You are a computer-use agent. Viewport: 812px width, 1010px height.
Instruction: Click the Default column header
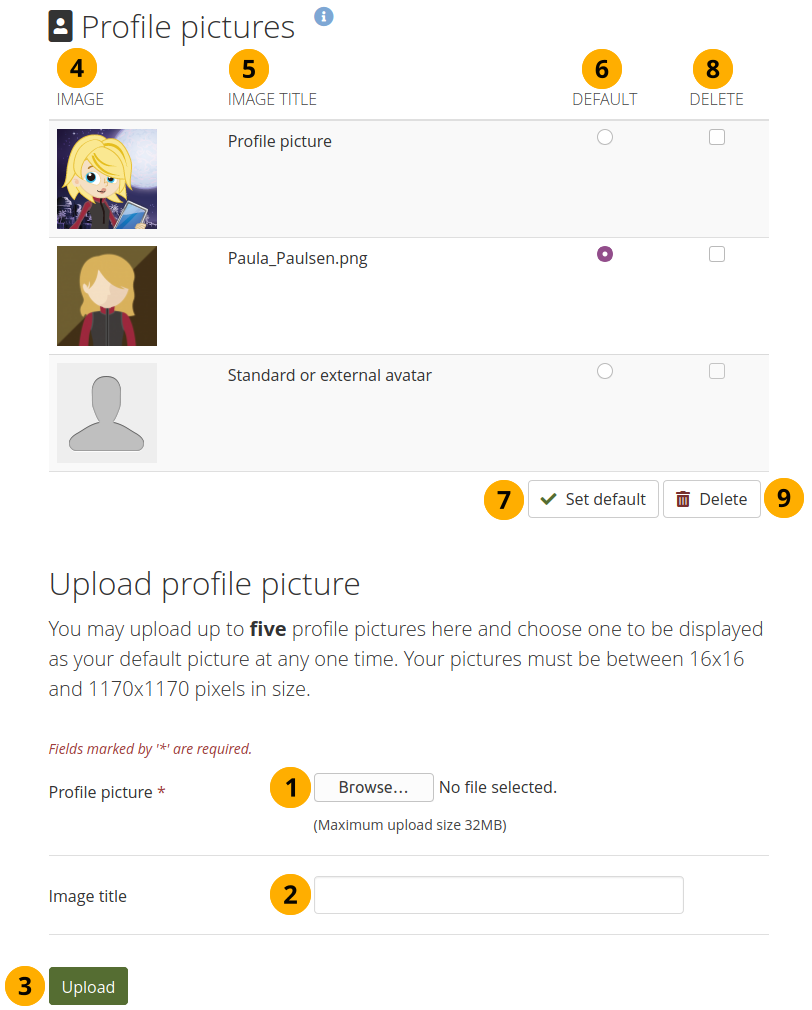(x=604, y=99)
